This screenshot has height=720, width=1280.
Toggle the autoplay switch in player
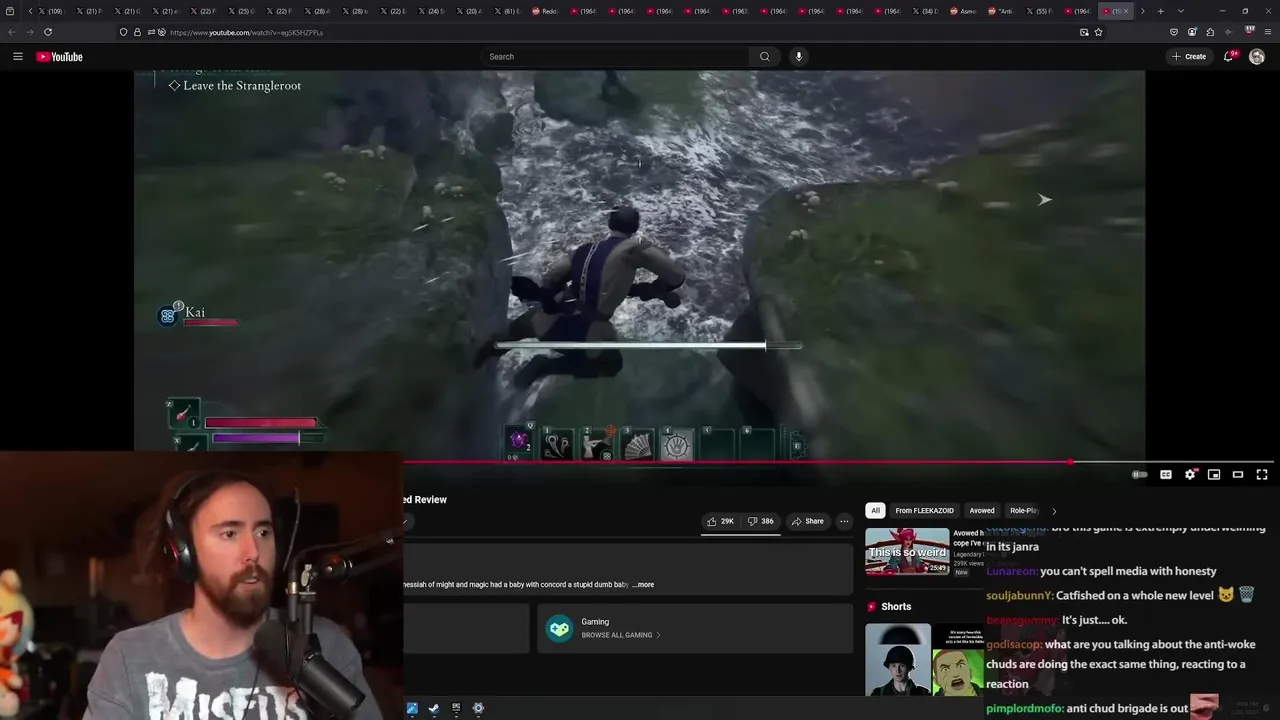click(x=1140, y=475)
